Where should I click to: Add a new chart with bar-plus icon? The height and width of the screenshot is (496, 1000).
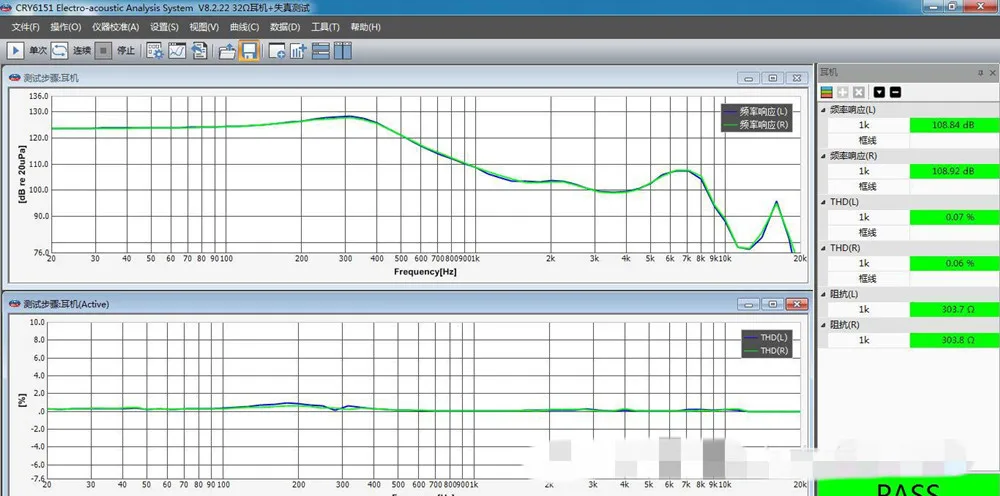coord(298,50)
